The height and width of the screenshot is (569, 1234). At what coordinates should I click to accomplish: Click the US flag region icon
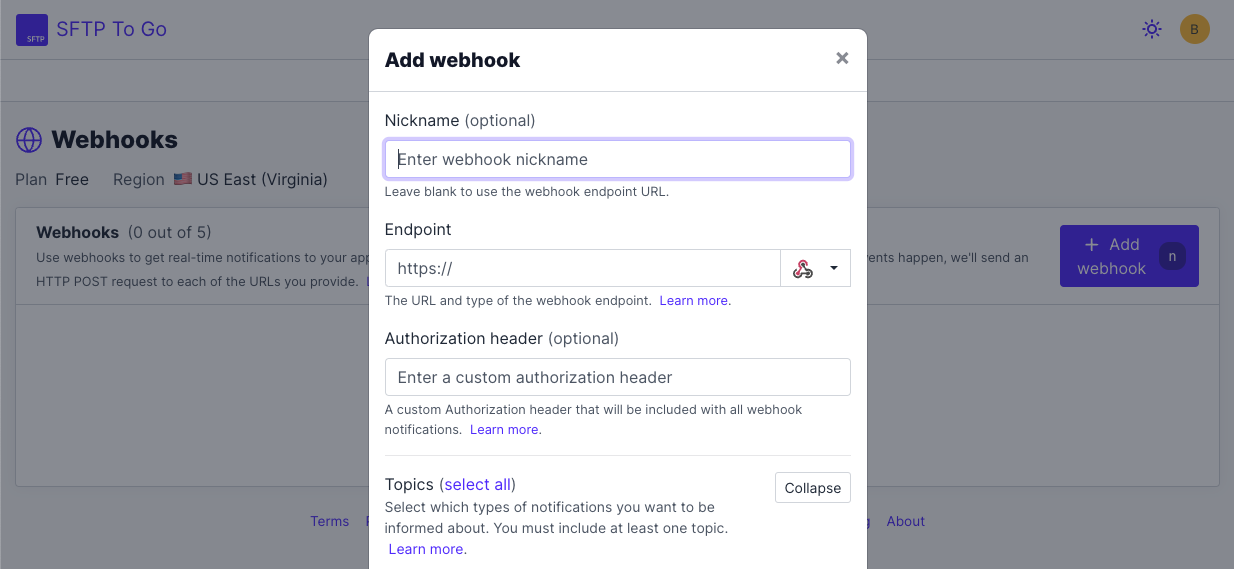(182, 179)
